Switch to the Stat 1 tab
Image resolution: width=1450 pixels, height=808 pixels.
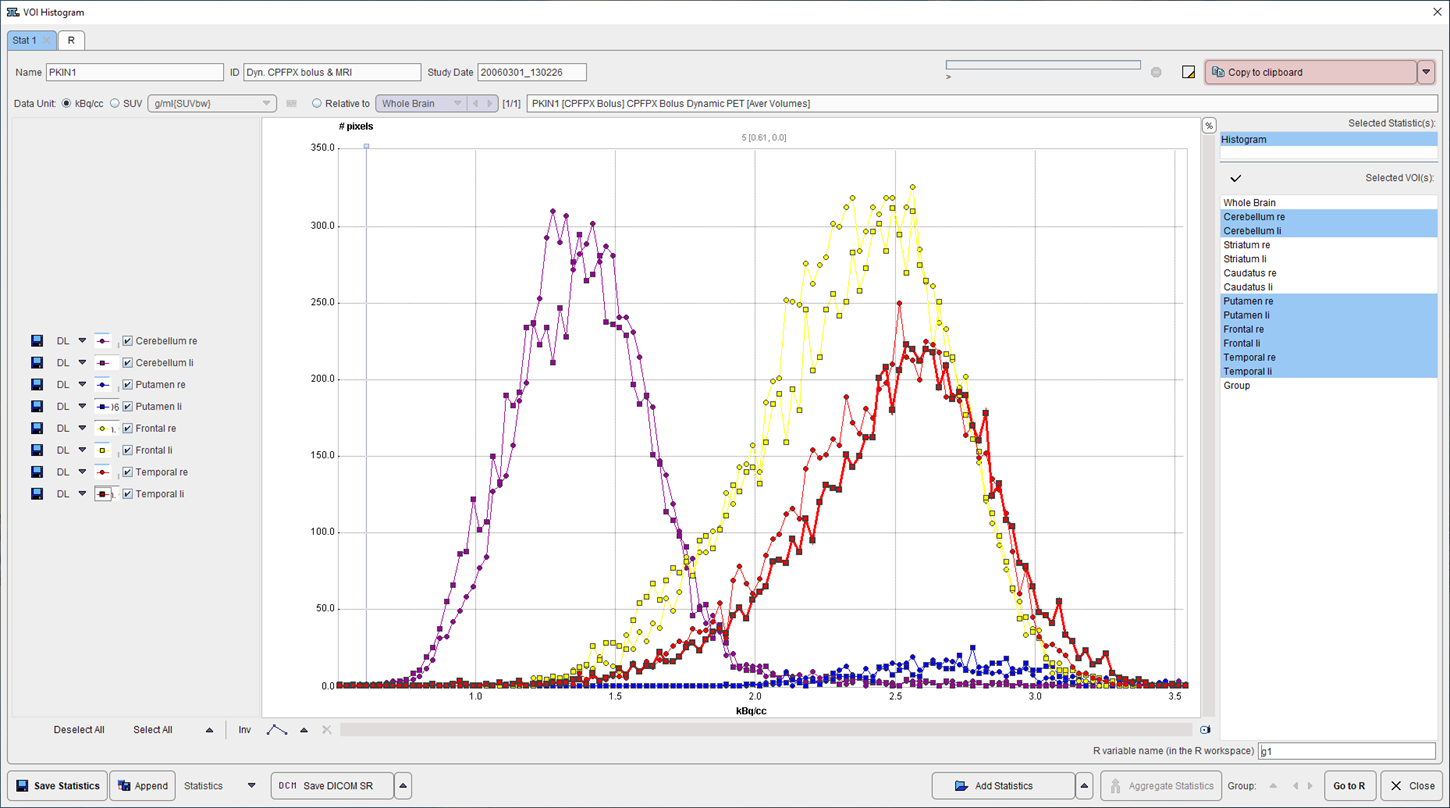[32, 40]
